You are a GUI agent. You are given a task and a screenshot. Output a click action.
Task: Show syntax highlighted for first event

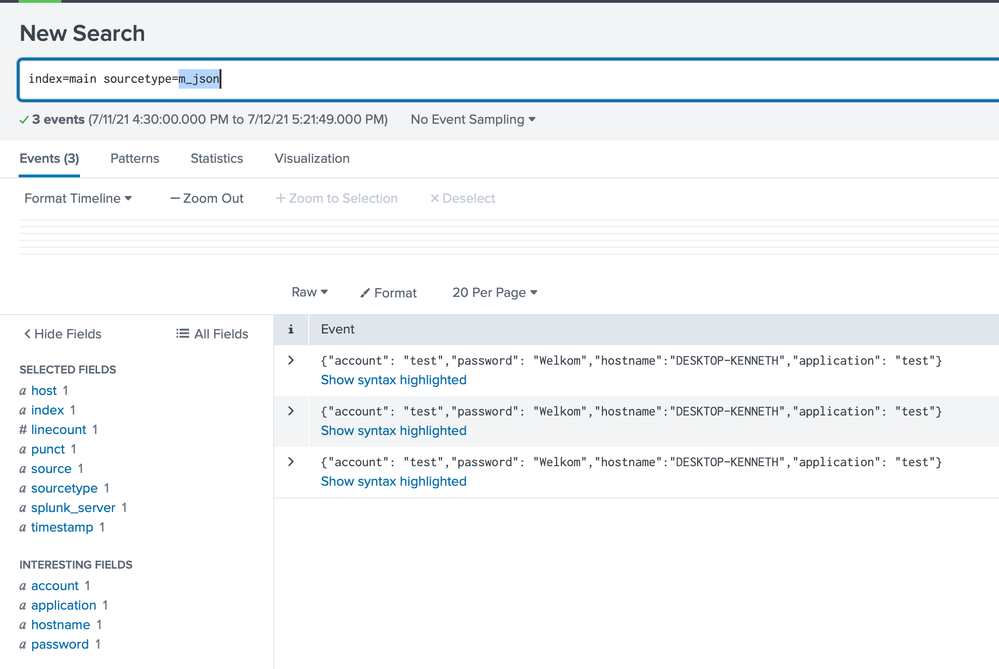pyautogui.click(x=393, y=380)
